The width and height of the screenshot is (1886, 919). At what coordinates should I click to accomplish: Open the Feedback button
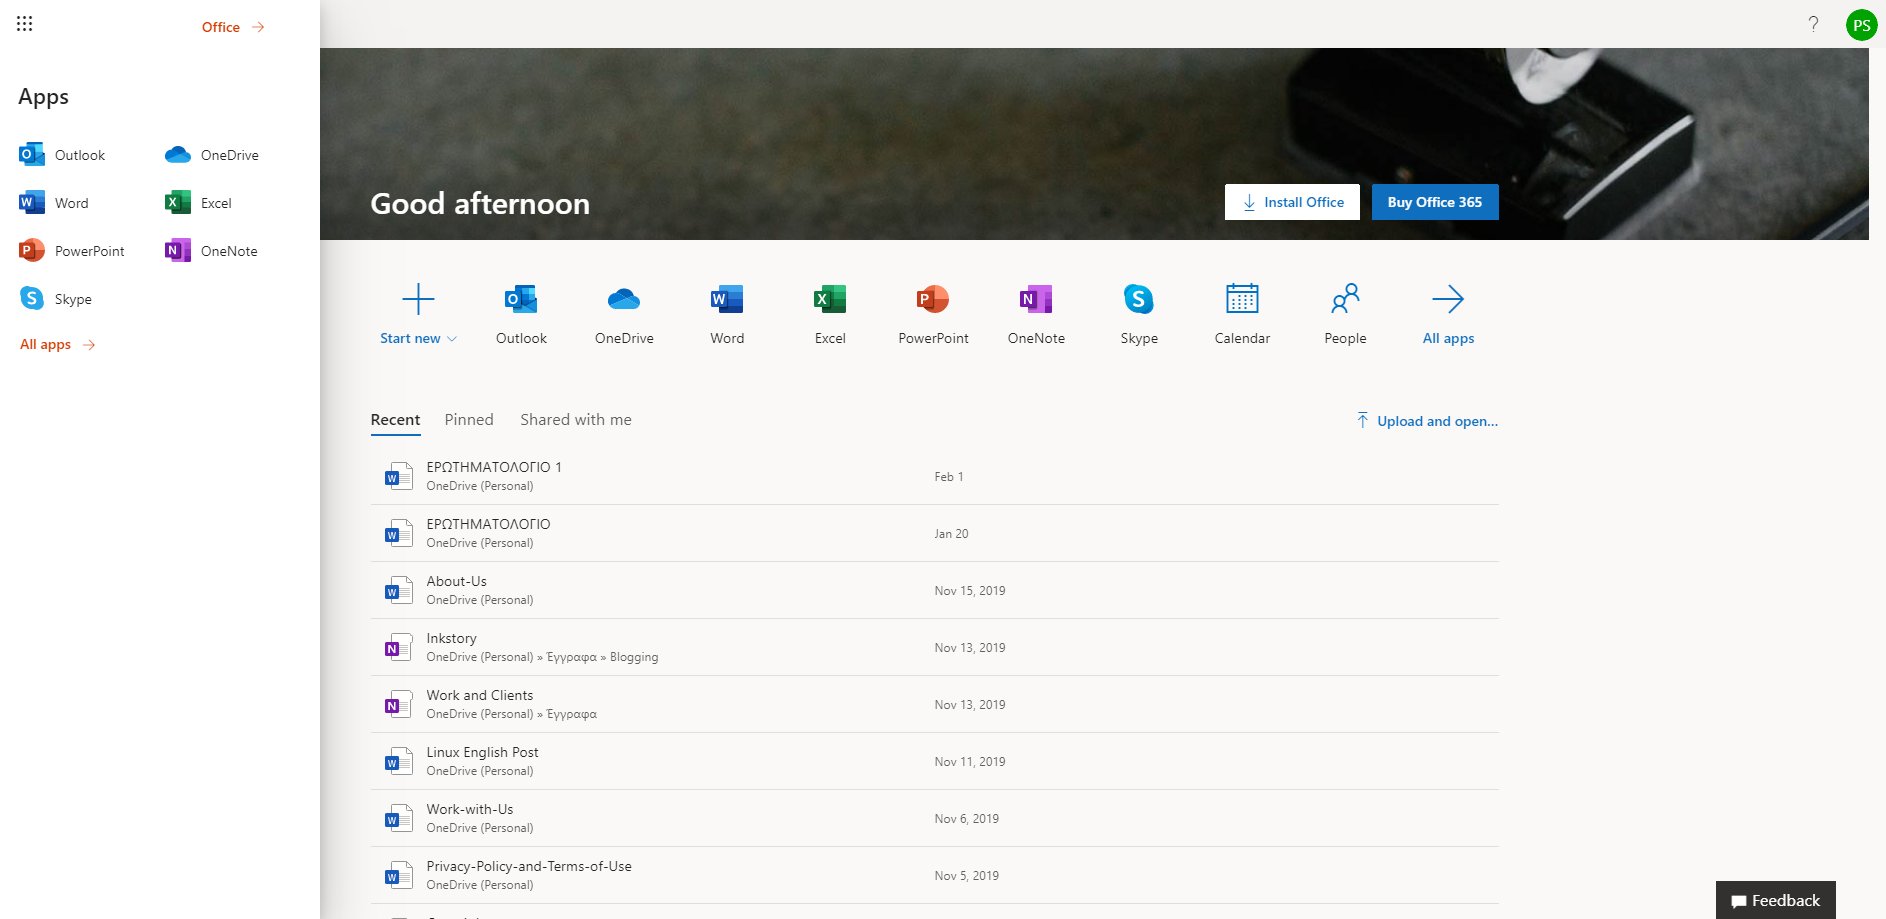[x=1775, y=900]
